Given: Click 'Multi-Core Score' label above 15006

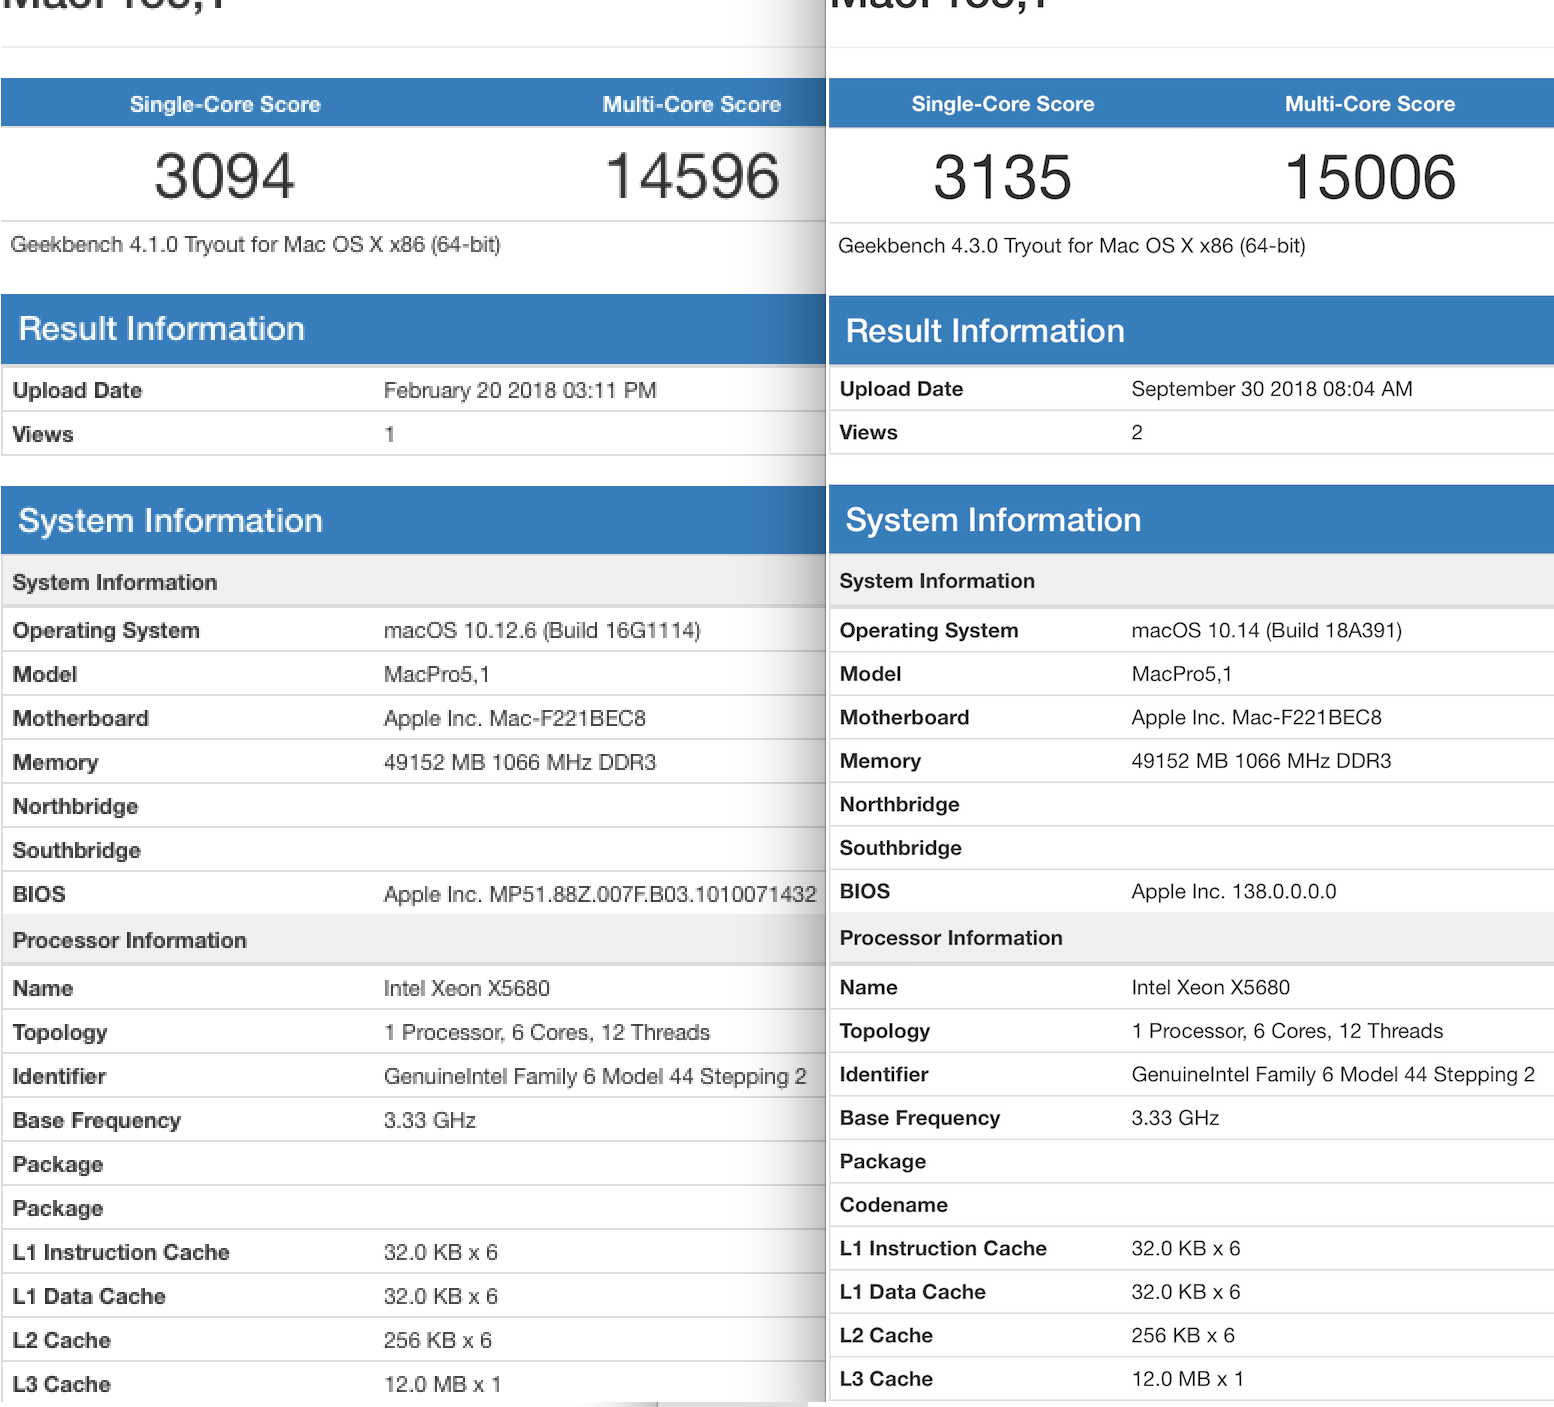Looking at the screenshot, I should pyautogui.click(x=1370, y=104).
